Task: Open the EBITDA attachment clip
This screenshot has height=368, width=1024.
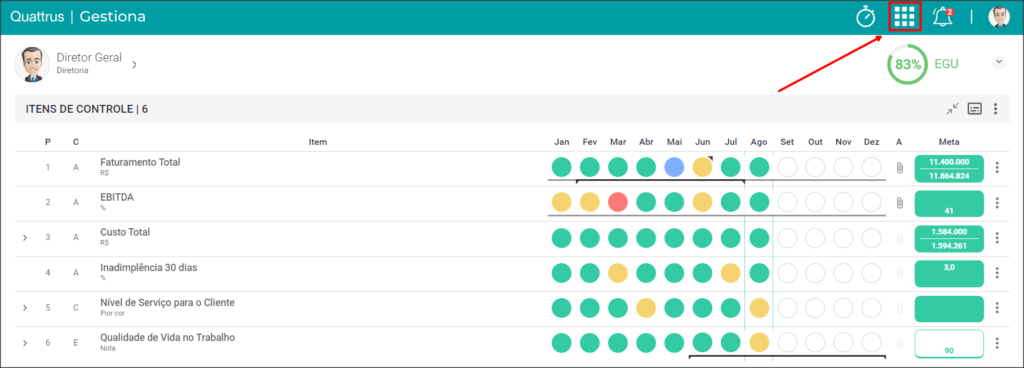Action: click(899, 203)
